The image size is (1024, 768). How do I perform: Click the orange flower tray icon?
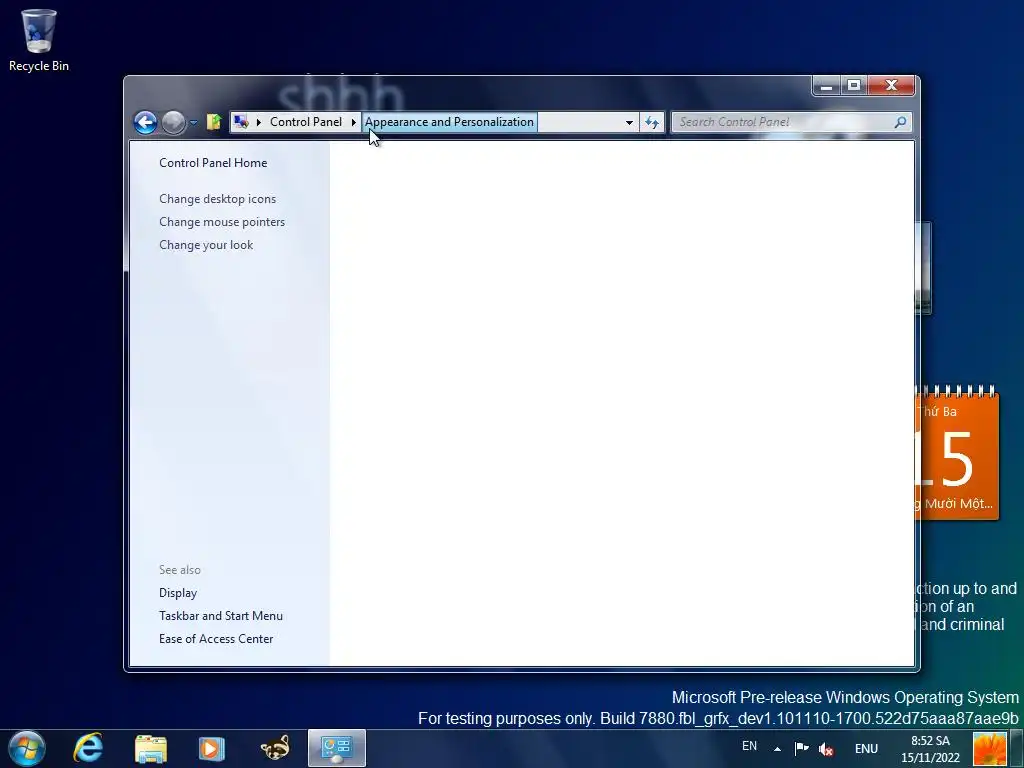tap(990, 749)
